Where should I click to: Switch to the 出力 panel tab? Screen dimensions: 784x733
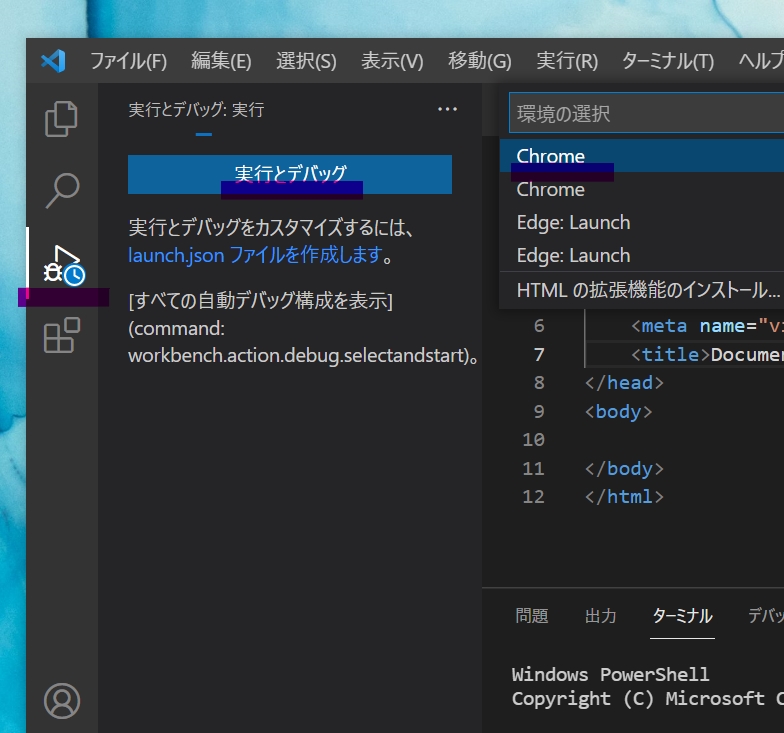coord(600,616)
